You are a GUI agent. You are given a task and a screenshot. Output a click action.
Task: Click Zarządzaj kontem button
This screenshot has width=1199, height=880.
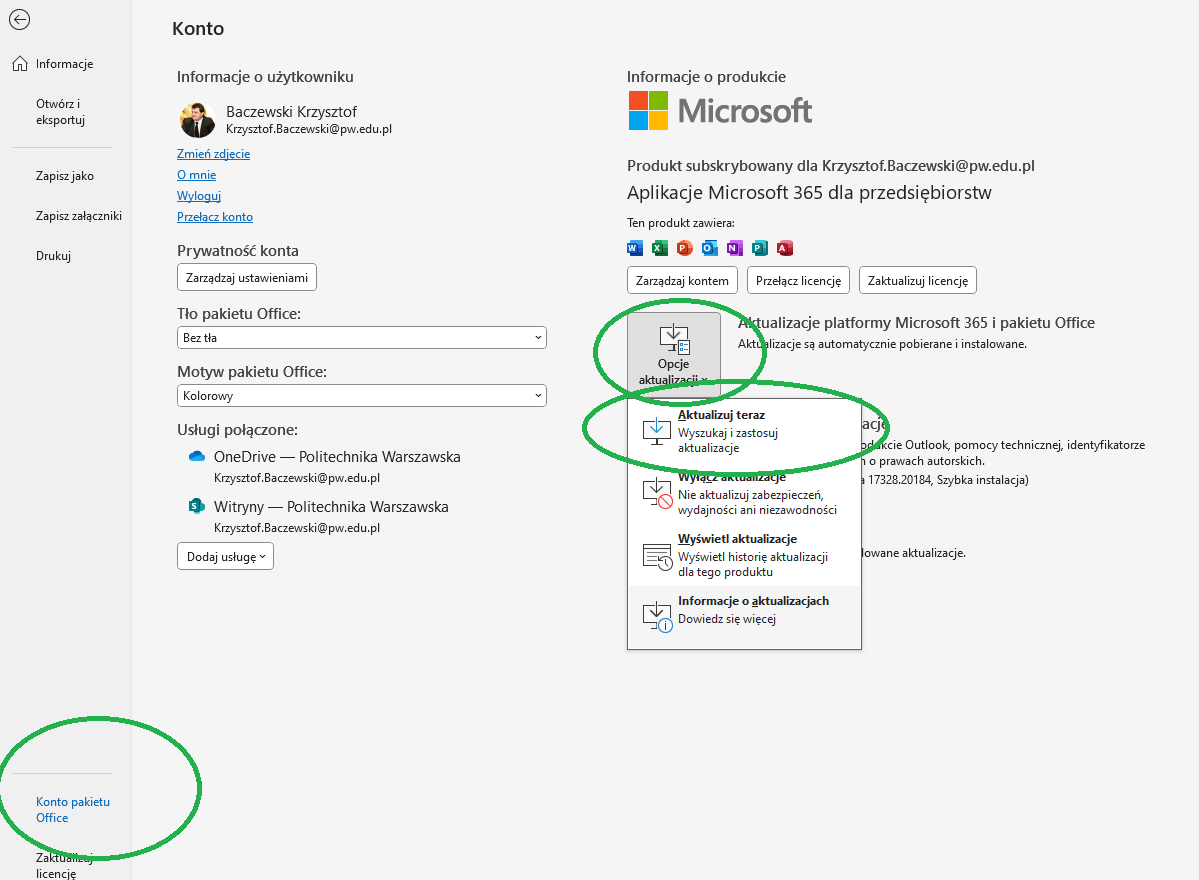click(682, 281)
